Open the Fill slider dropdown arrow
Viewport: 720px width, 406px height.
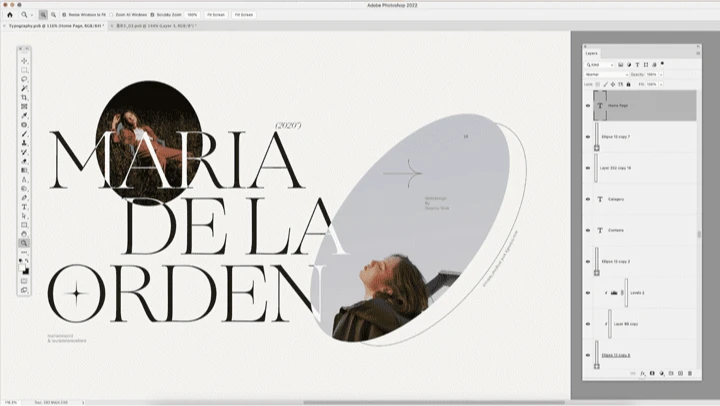[661, 85]
